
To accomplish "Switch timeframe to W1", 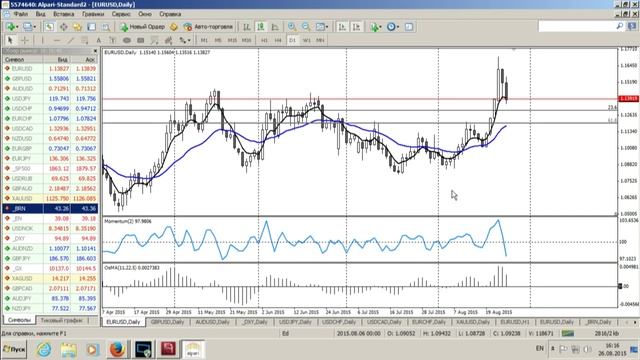I will tap(306, 40).
